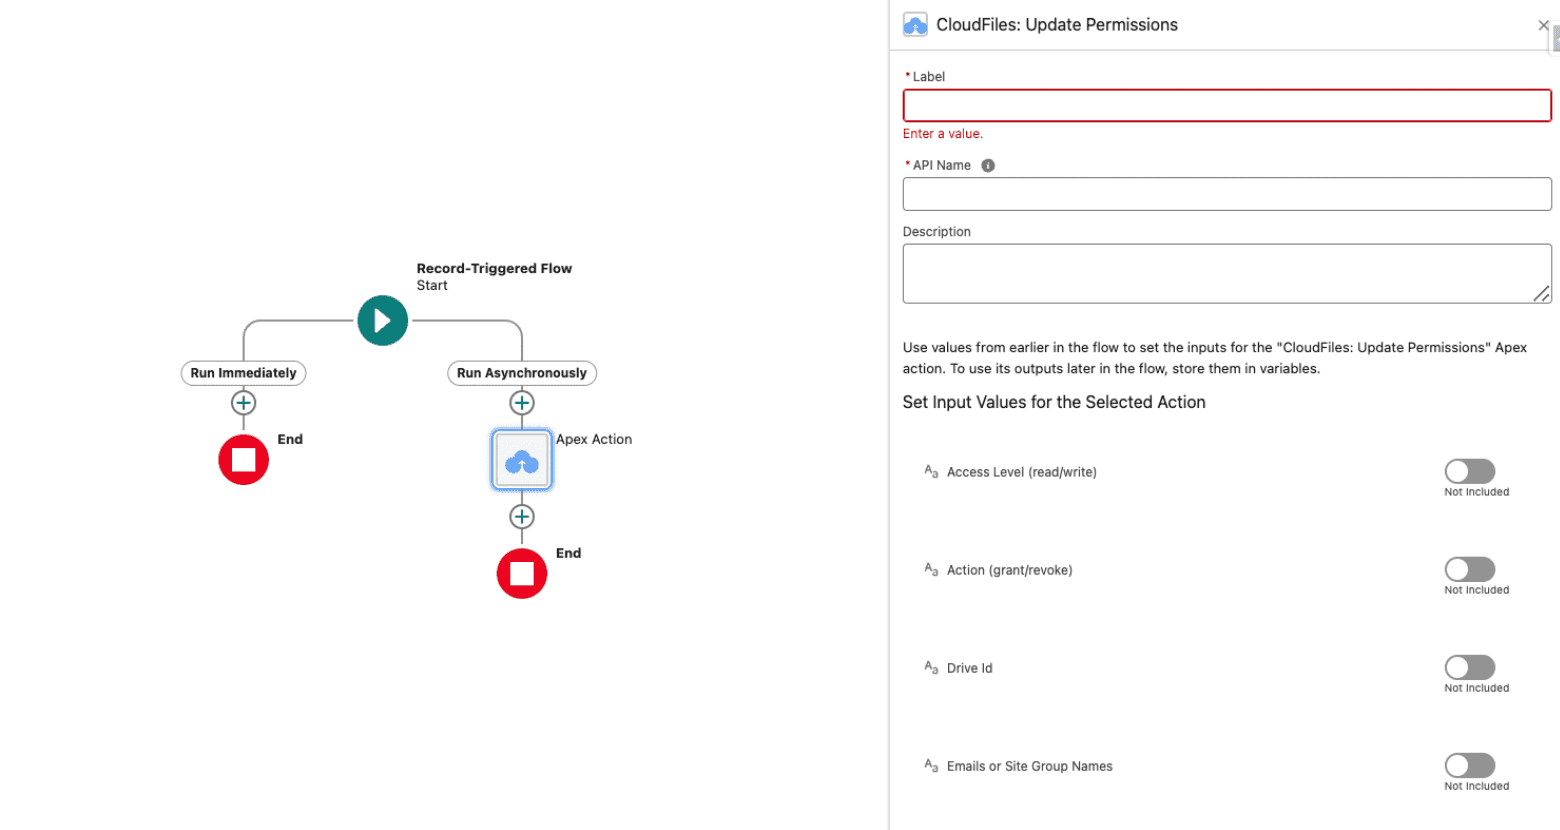Screen dimensions: 1560x830
Task: Select the CloudFiles Apex Action node
Action: [x=521, y=459]
